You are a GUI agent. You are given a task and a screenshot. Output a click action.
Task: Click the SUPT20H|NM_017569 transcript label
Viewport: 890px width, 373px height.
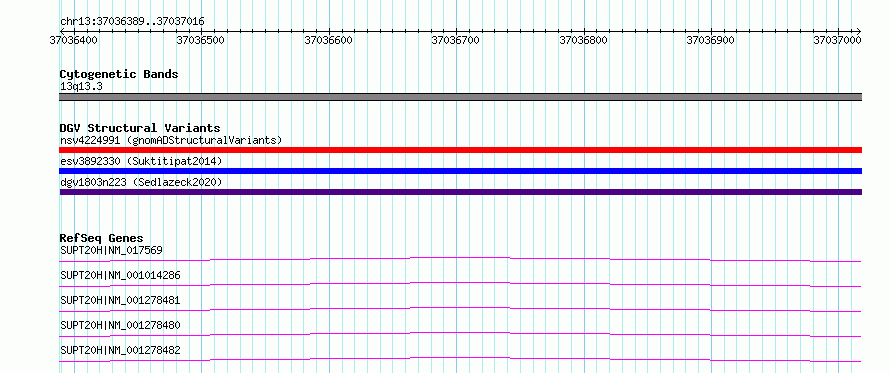pos(112,250)
